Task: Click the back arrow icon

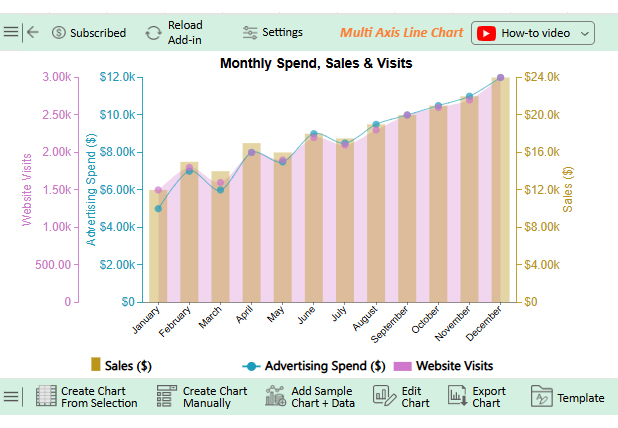Action: [x=33, y=32]
